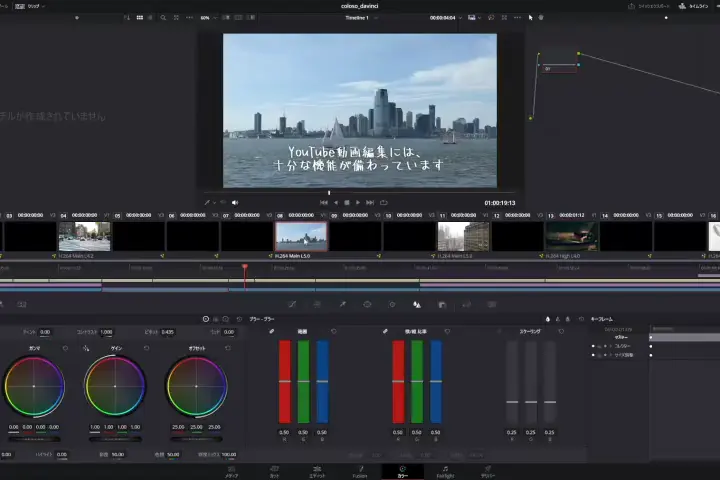720x480 pixels.
Task: Jump to the next clip
Action: tap(370, 203)
